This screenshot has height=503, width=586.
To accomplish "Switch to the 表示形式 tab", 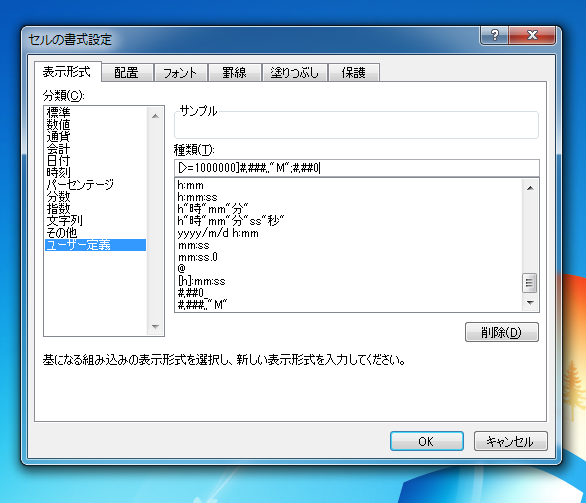I will (x=67, y=71).
